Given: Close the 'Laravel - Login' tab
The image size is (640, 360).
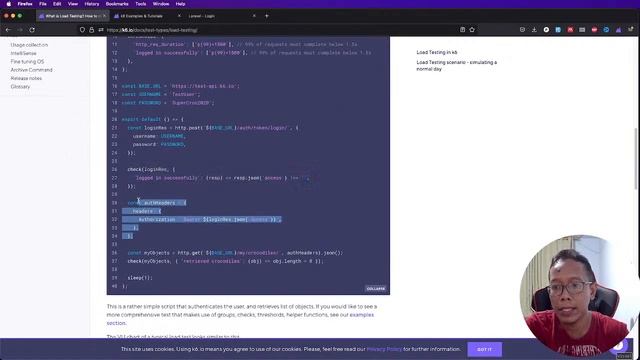Looking at the screenshot, I should point(254,16).
